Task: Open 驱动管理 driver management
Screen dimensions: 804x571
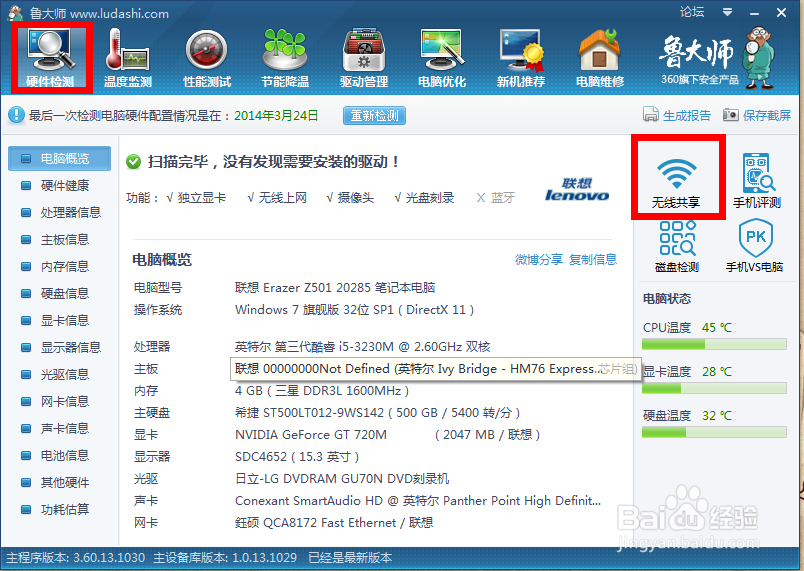Action: (x=364, y=58)
